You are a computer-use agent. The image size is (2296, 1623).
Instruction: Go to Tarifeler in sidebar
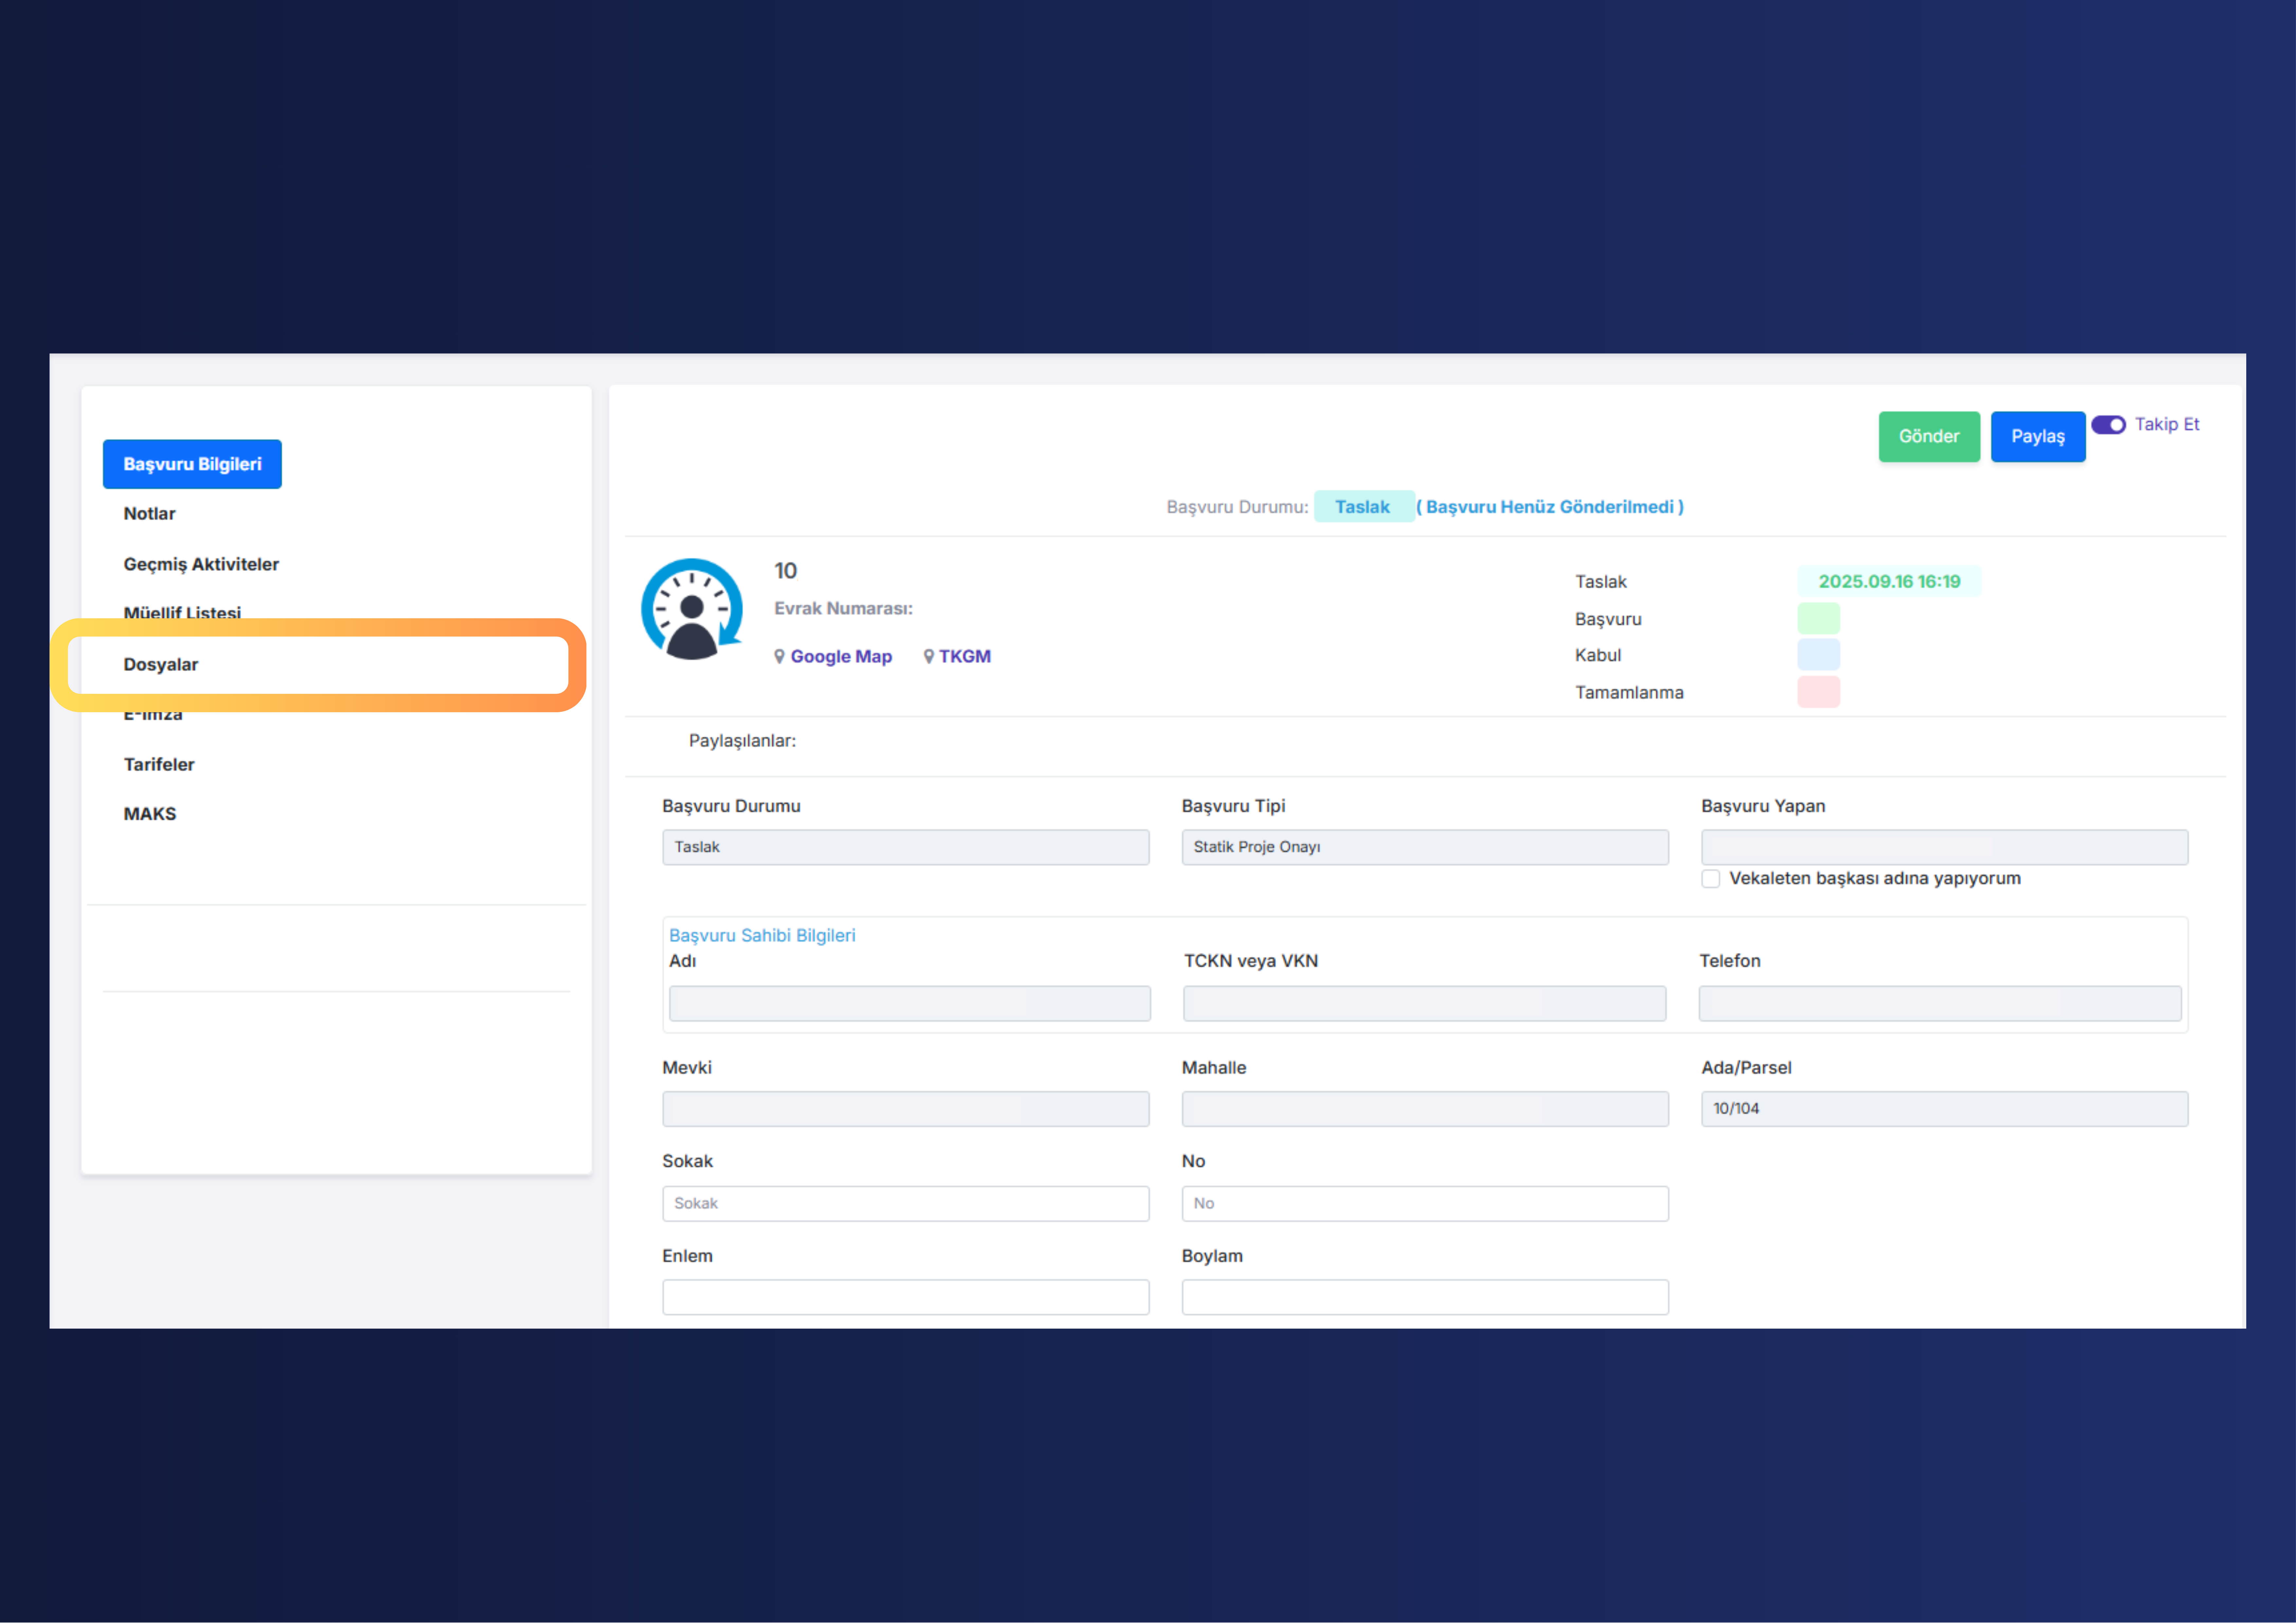pos(159,765)
